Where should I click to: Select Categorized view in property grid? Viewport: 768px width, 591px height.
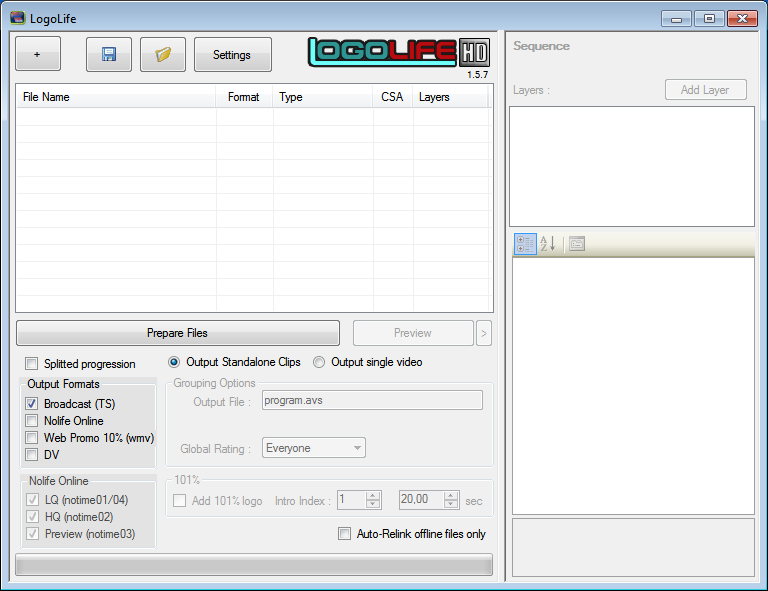[525, 244]
